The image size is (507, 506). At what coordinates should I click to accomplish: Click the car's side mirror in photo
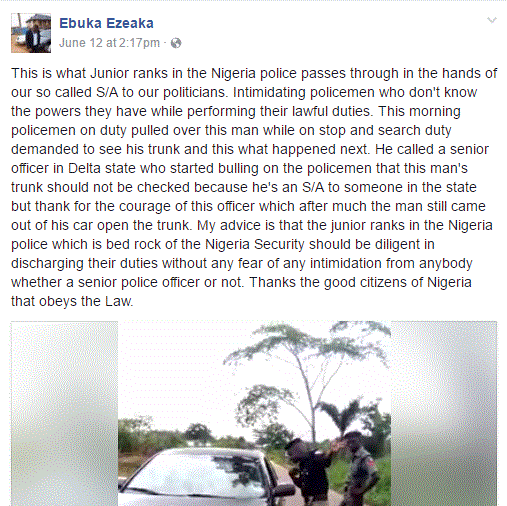[x=283, y=492]
